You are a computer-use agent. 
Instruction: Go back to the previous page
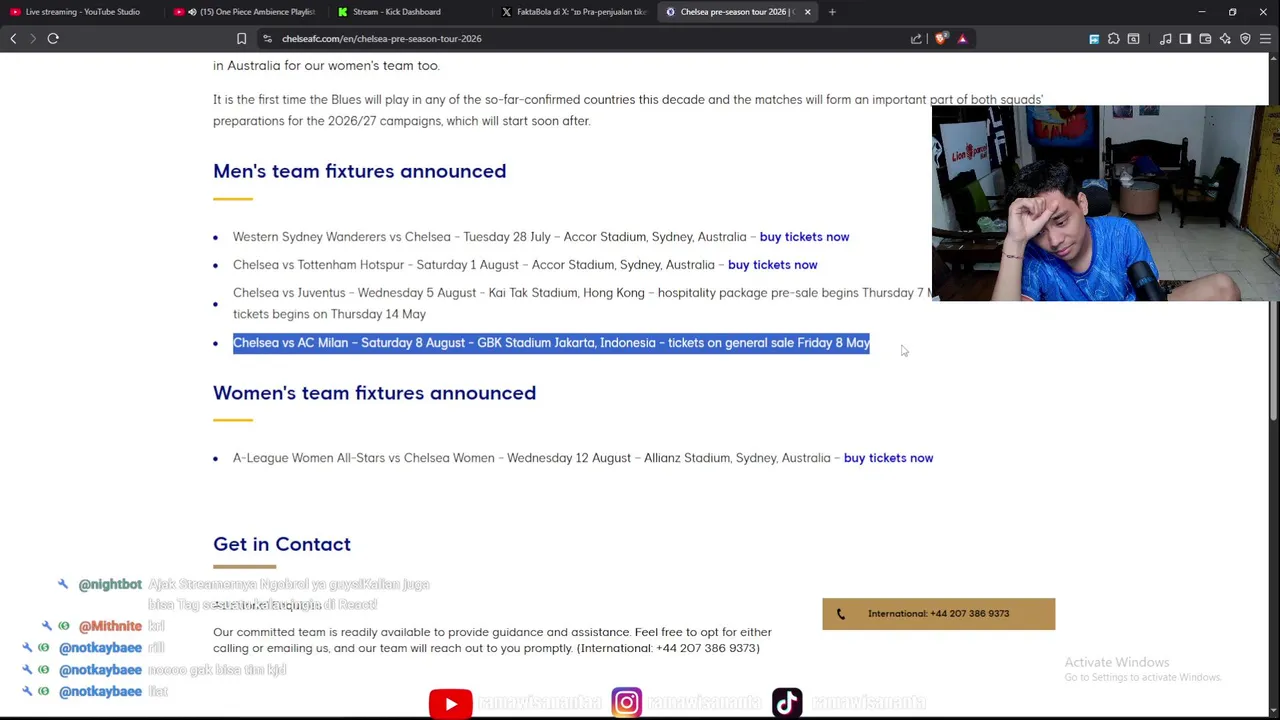tap(13, 39)
